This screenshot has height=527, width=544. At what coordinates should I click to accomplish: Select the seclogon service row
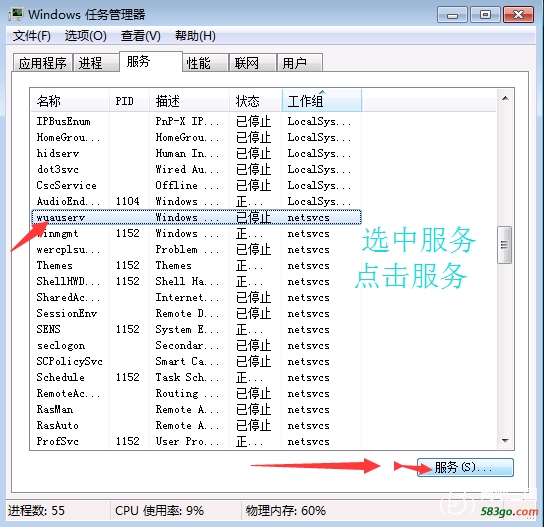196,346
